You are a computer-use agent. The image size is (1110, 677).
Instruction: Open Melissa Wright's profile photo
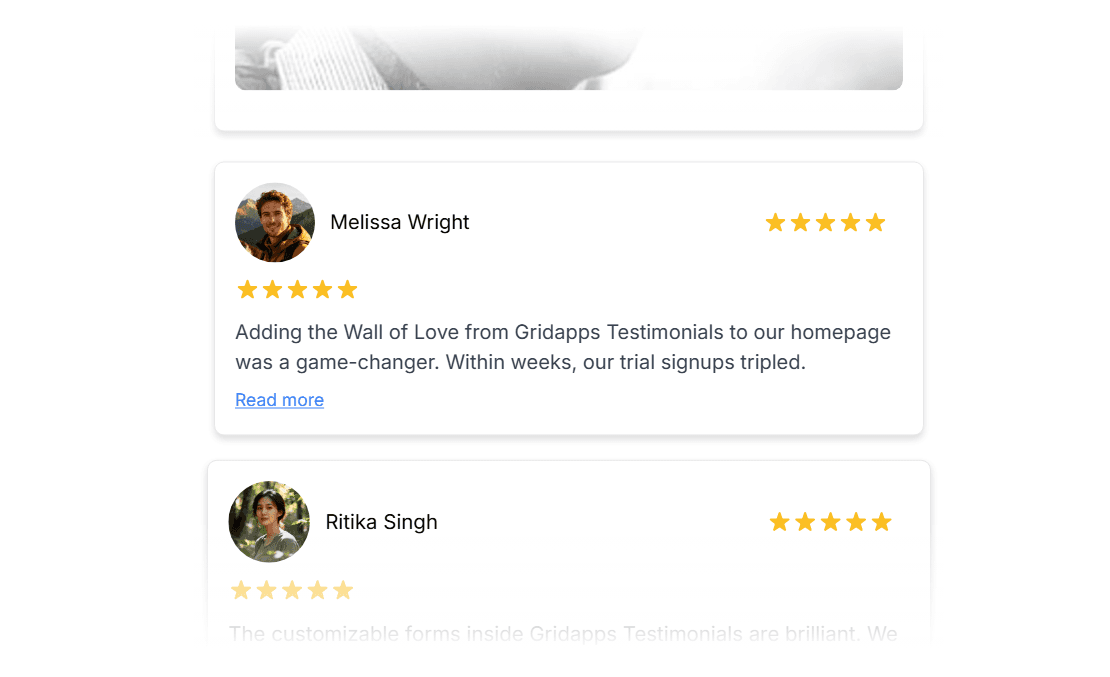(274, 222)
